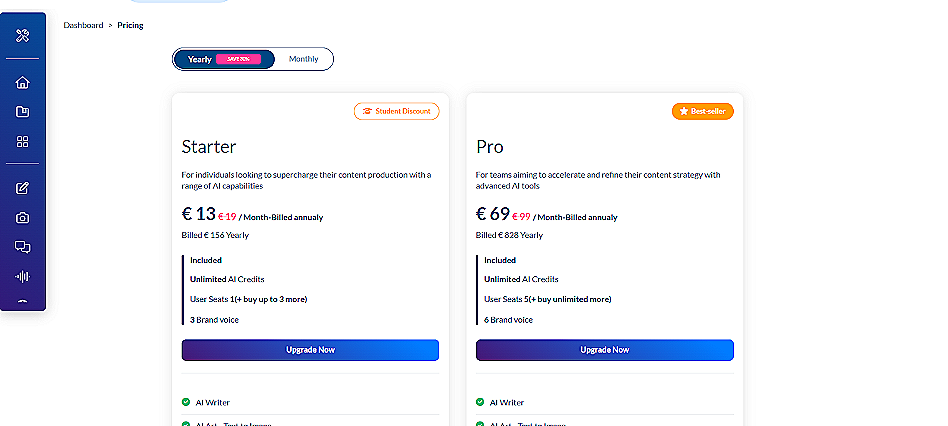948x426 pixels.
Task: Click the Pricing breadcrumb
Action: point(130,25)
